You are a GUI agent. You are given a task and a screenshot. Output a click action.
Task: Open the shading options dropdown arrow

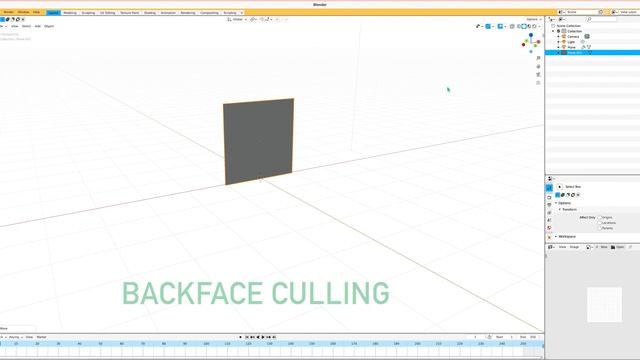click(540, 26)
